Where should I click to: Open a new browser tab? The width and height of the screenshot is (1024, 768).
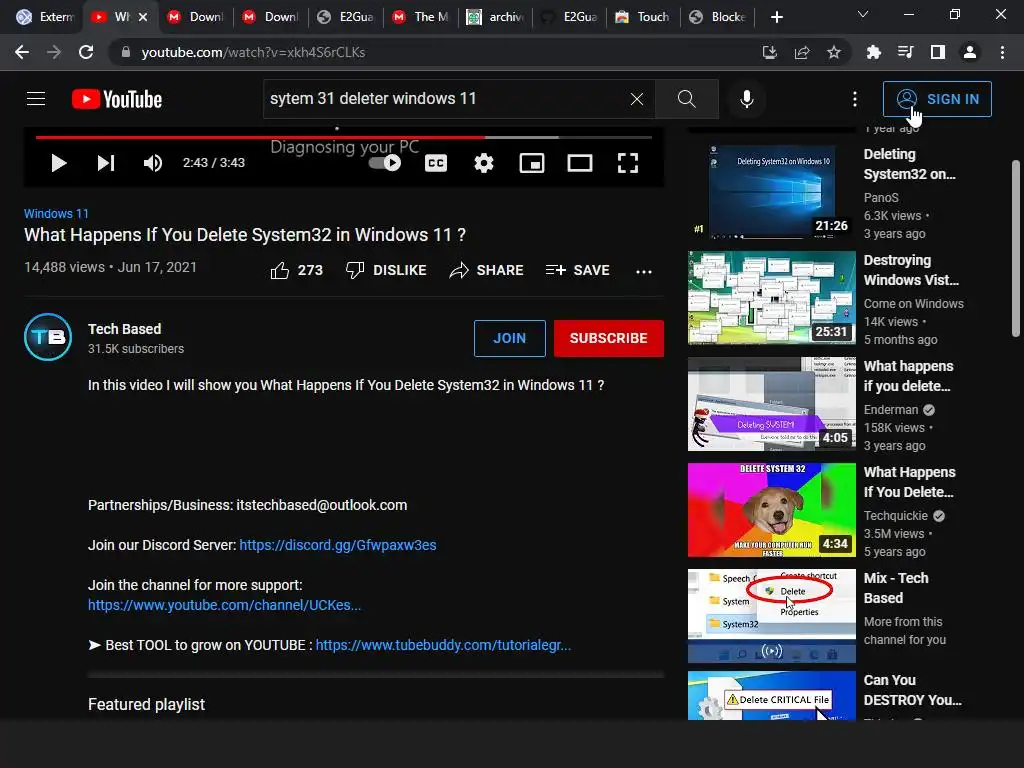click(776, 17)
